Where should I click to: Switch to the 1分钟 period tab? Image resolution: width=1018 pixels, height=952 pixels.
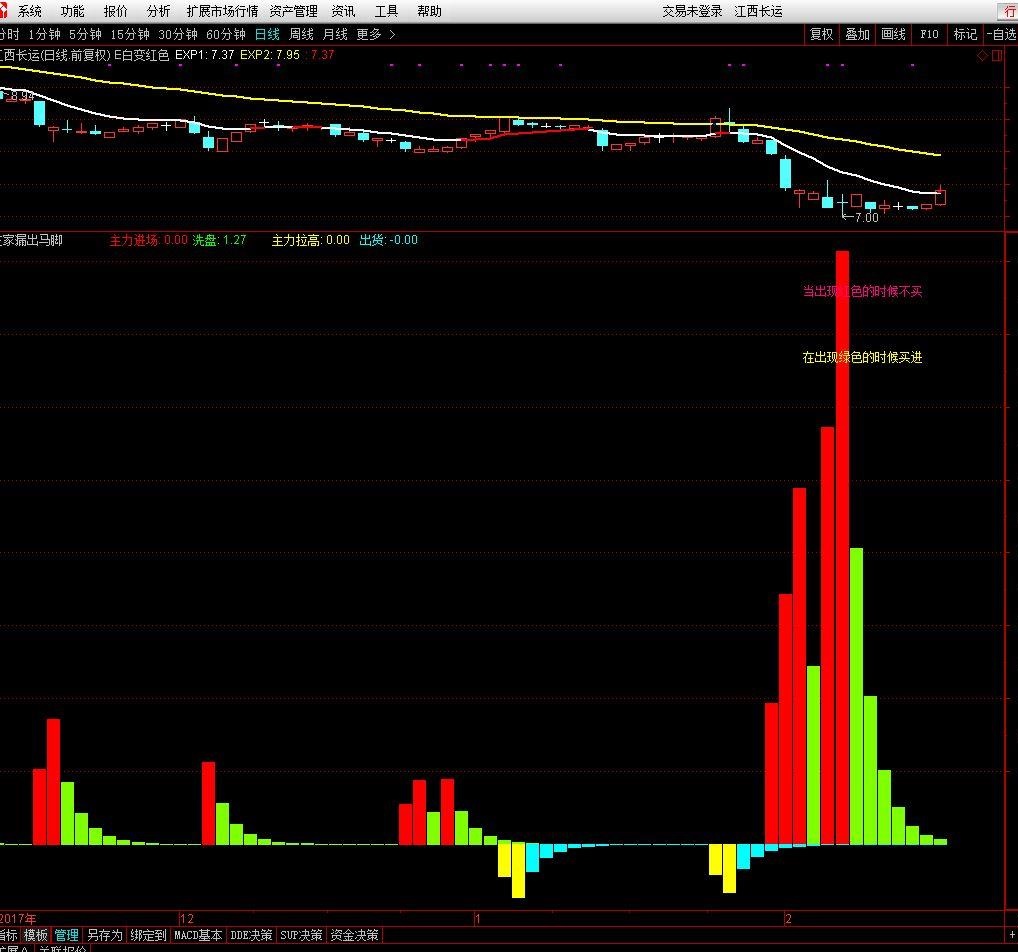[44, 34]
